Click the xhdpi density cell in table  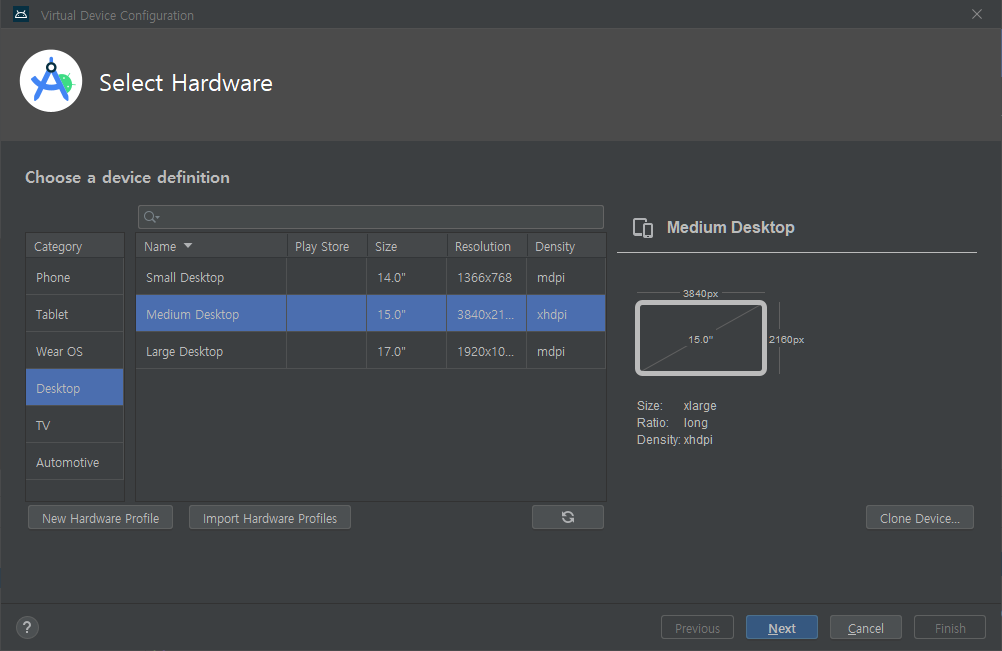coord(566,314)
